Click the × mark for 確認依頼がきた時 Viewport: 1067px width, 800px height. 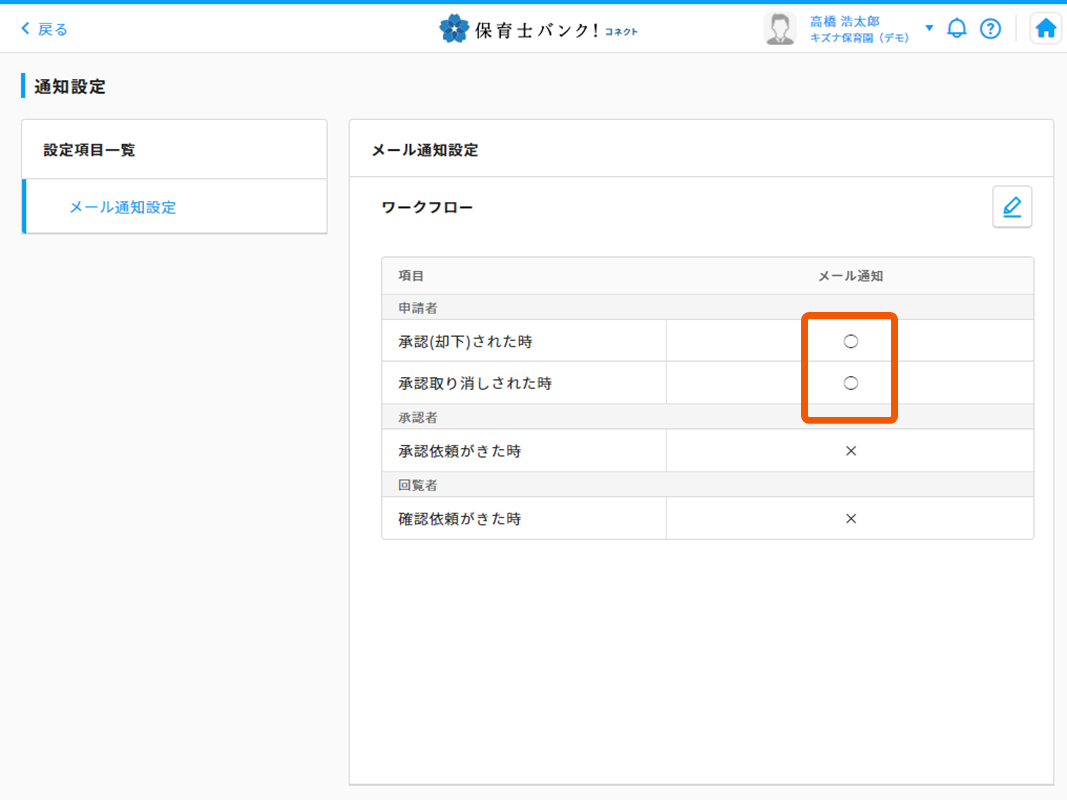851,519
